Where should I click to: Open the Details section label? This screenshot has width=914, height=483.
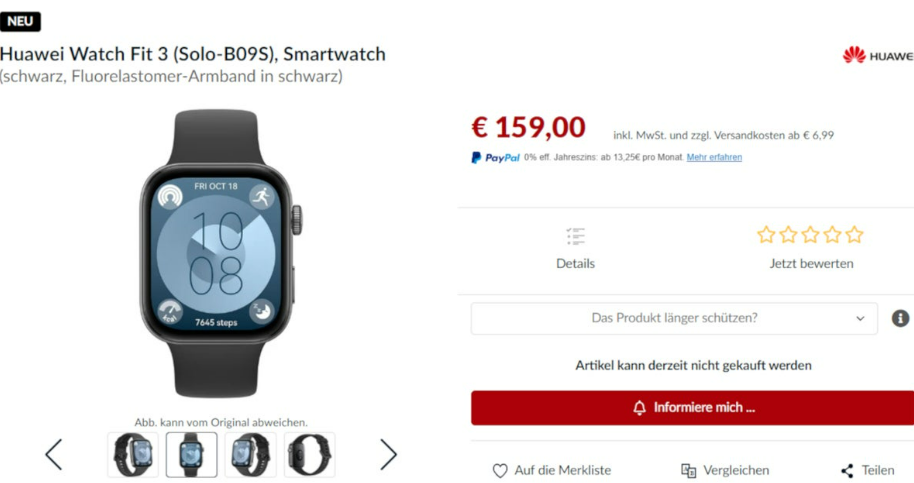[575, 263]
